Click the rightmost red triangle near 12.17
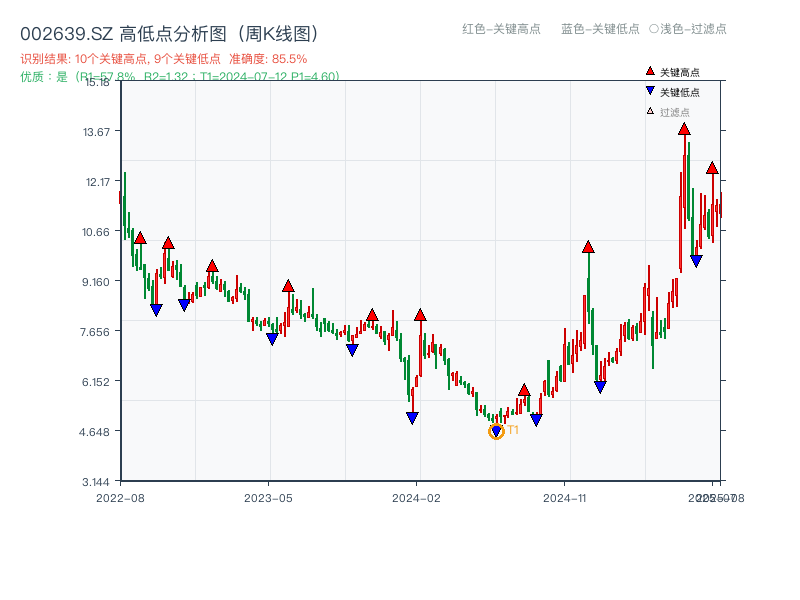 click(x=714, y=167)
